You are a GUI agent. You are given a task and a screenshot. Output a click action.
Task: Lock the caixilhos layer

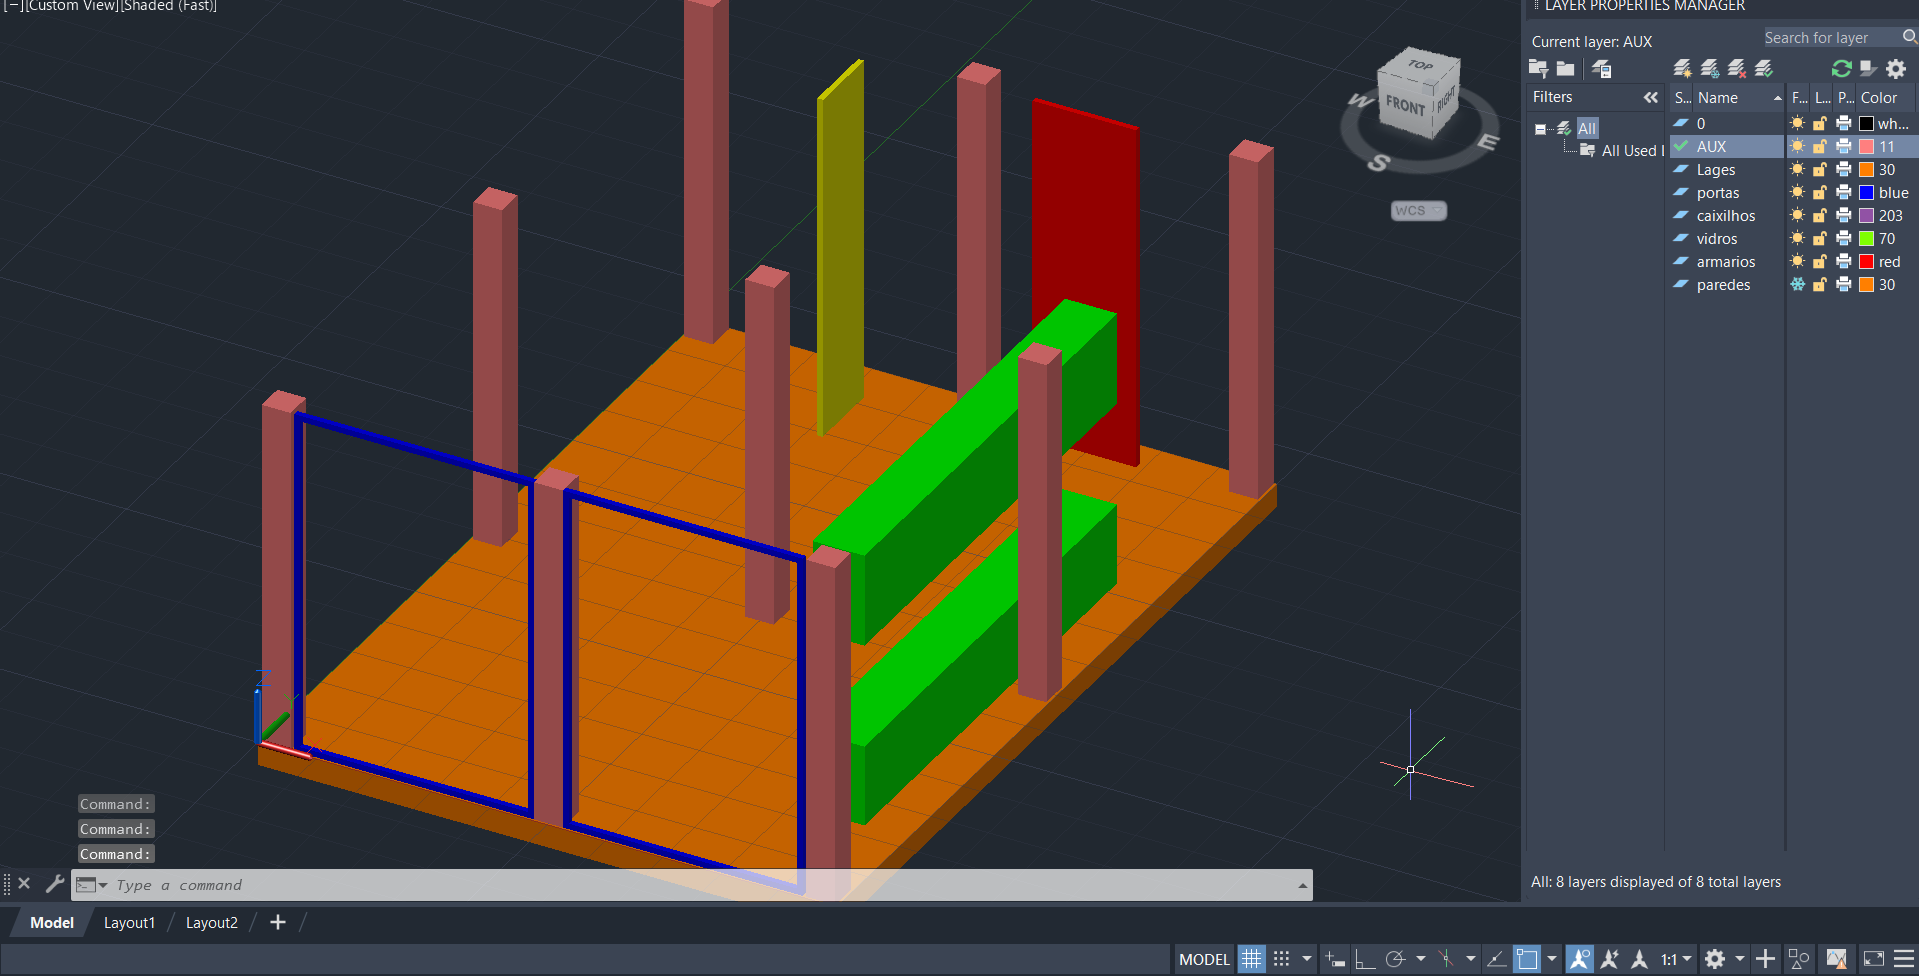[x=1820, y=215]
